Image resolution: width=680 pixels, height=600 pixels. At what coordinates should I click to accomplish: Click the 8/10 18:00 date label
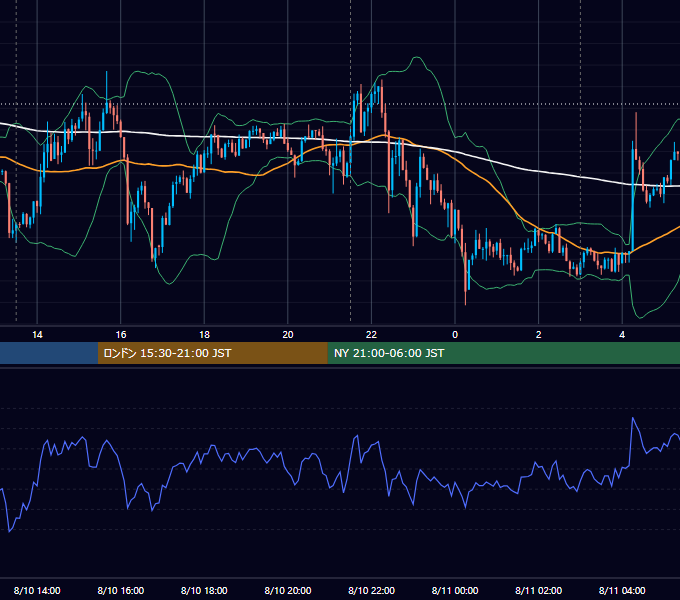point(204,590)
